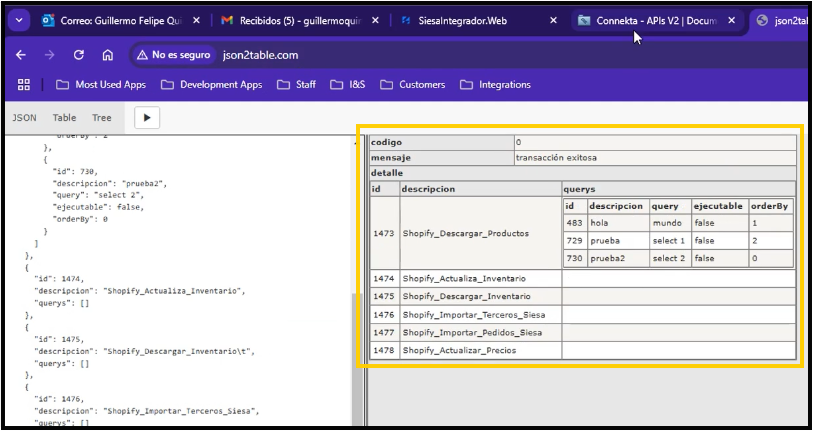The height and width of the screenshot is (431, 813).
Task: Select the JSON view option
Action: point(24,118)
